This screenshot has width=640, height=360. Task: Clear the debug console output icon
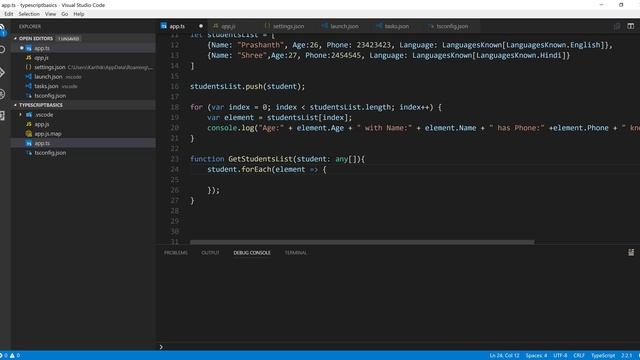631,253
